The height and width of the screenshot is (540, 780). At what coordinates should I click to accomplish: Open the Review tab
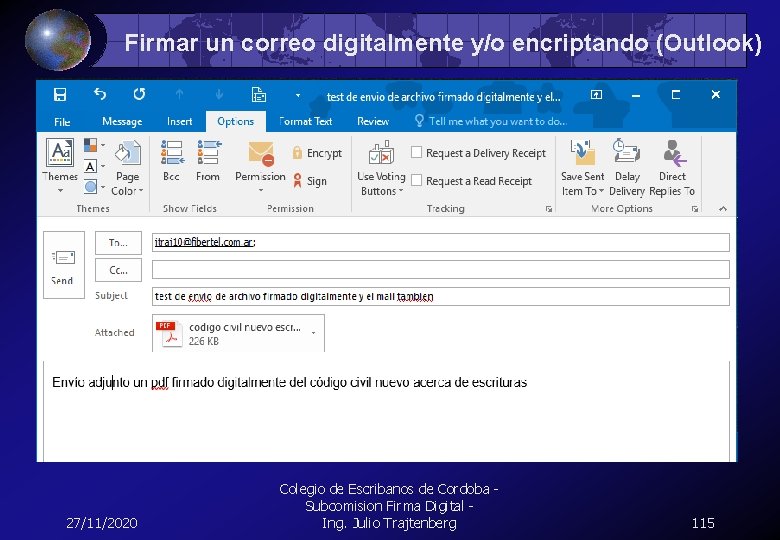(x=373, y=121)
